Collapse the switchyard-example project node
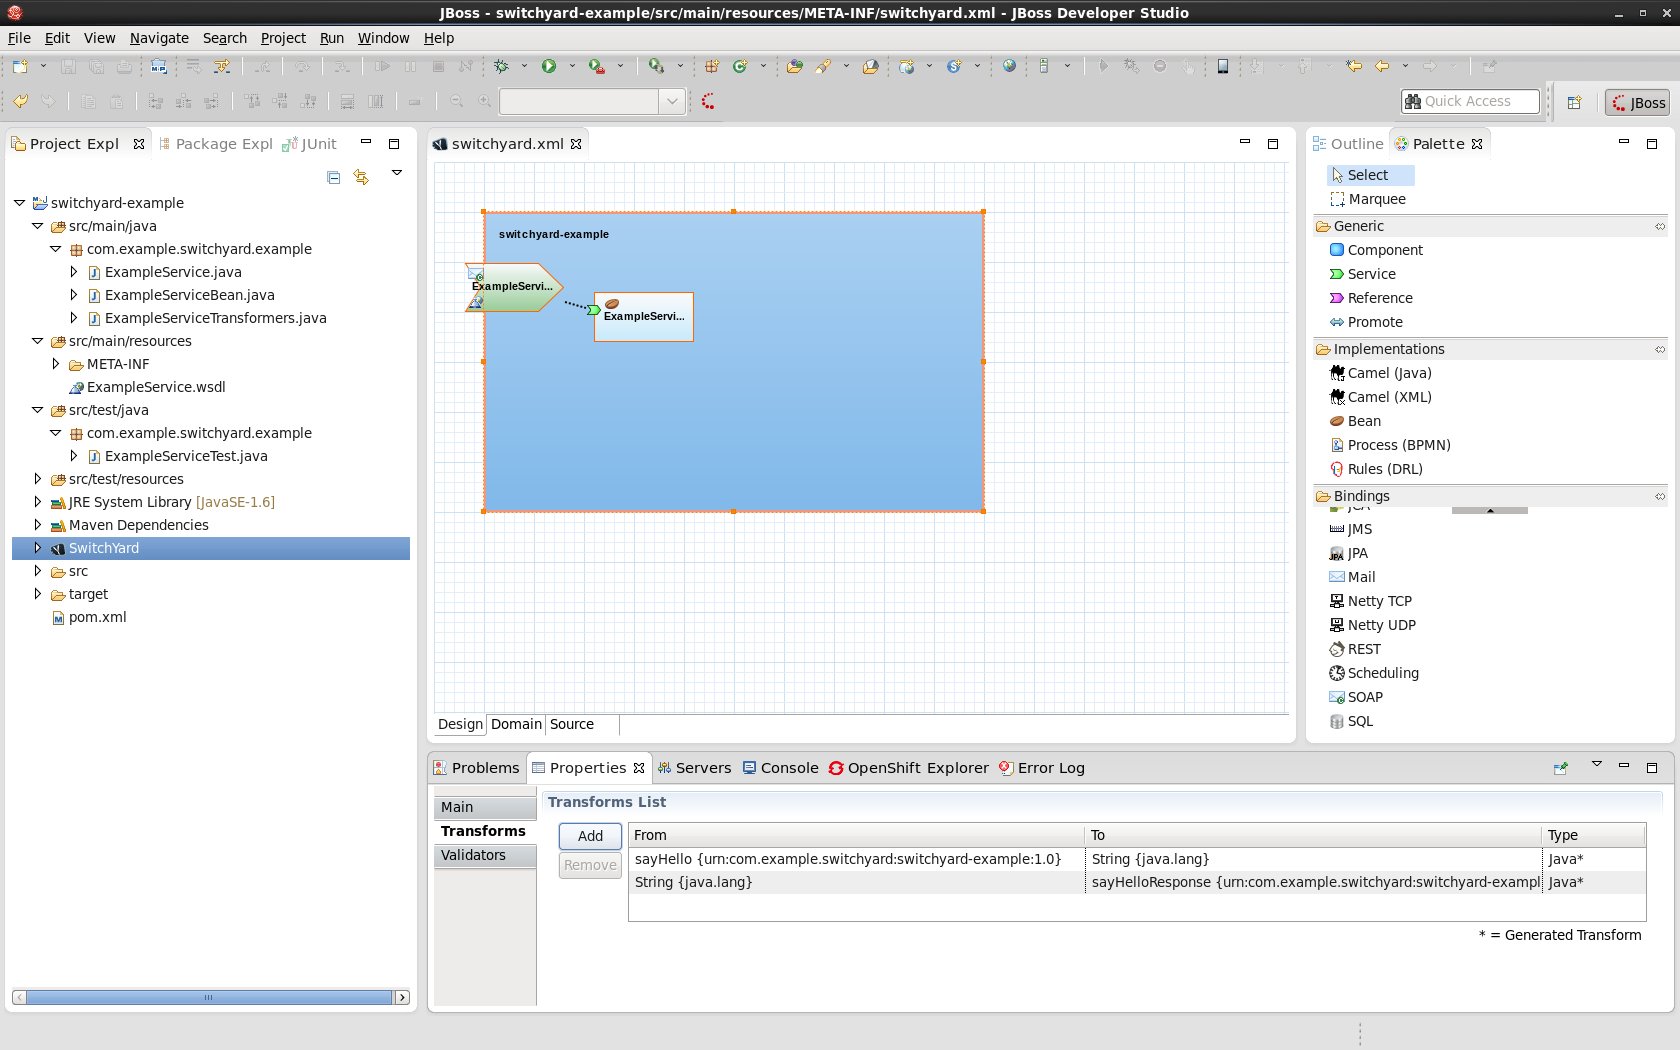This screenshot has height=1050, width=1680. (x=19, y=202)
